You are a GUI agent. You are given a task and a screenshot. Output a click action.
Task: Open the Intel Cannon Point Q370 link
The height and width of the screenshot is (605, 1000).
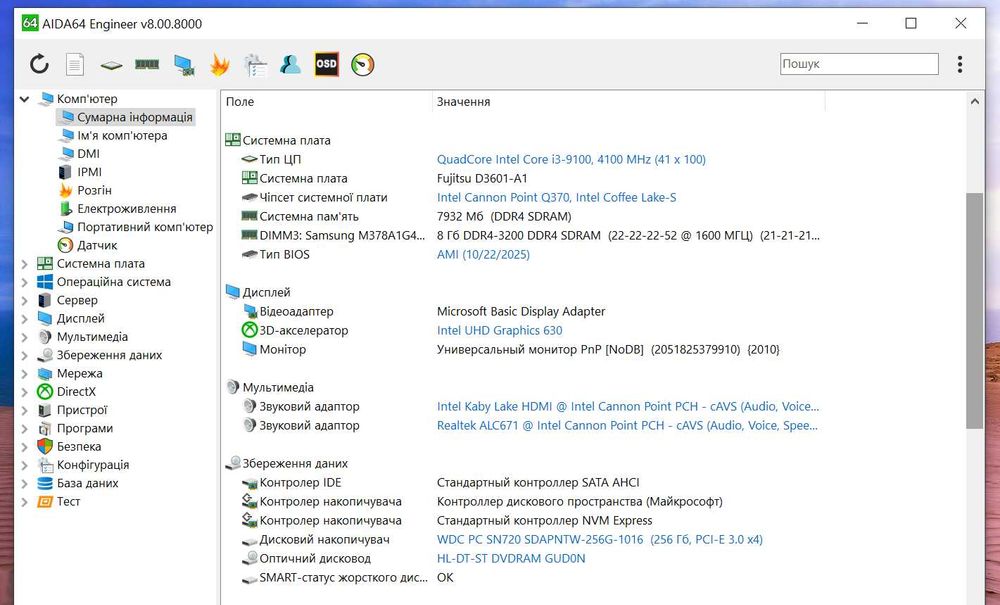556,198
